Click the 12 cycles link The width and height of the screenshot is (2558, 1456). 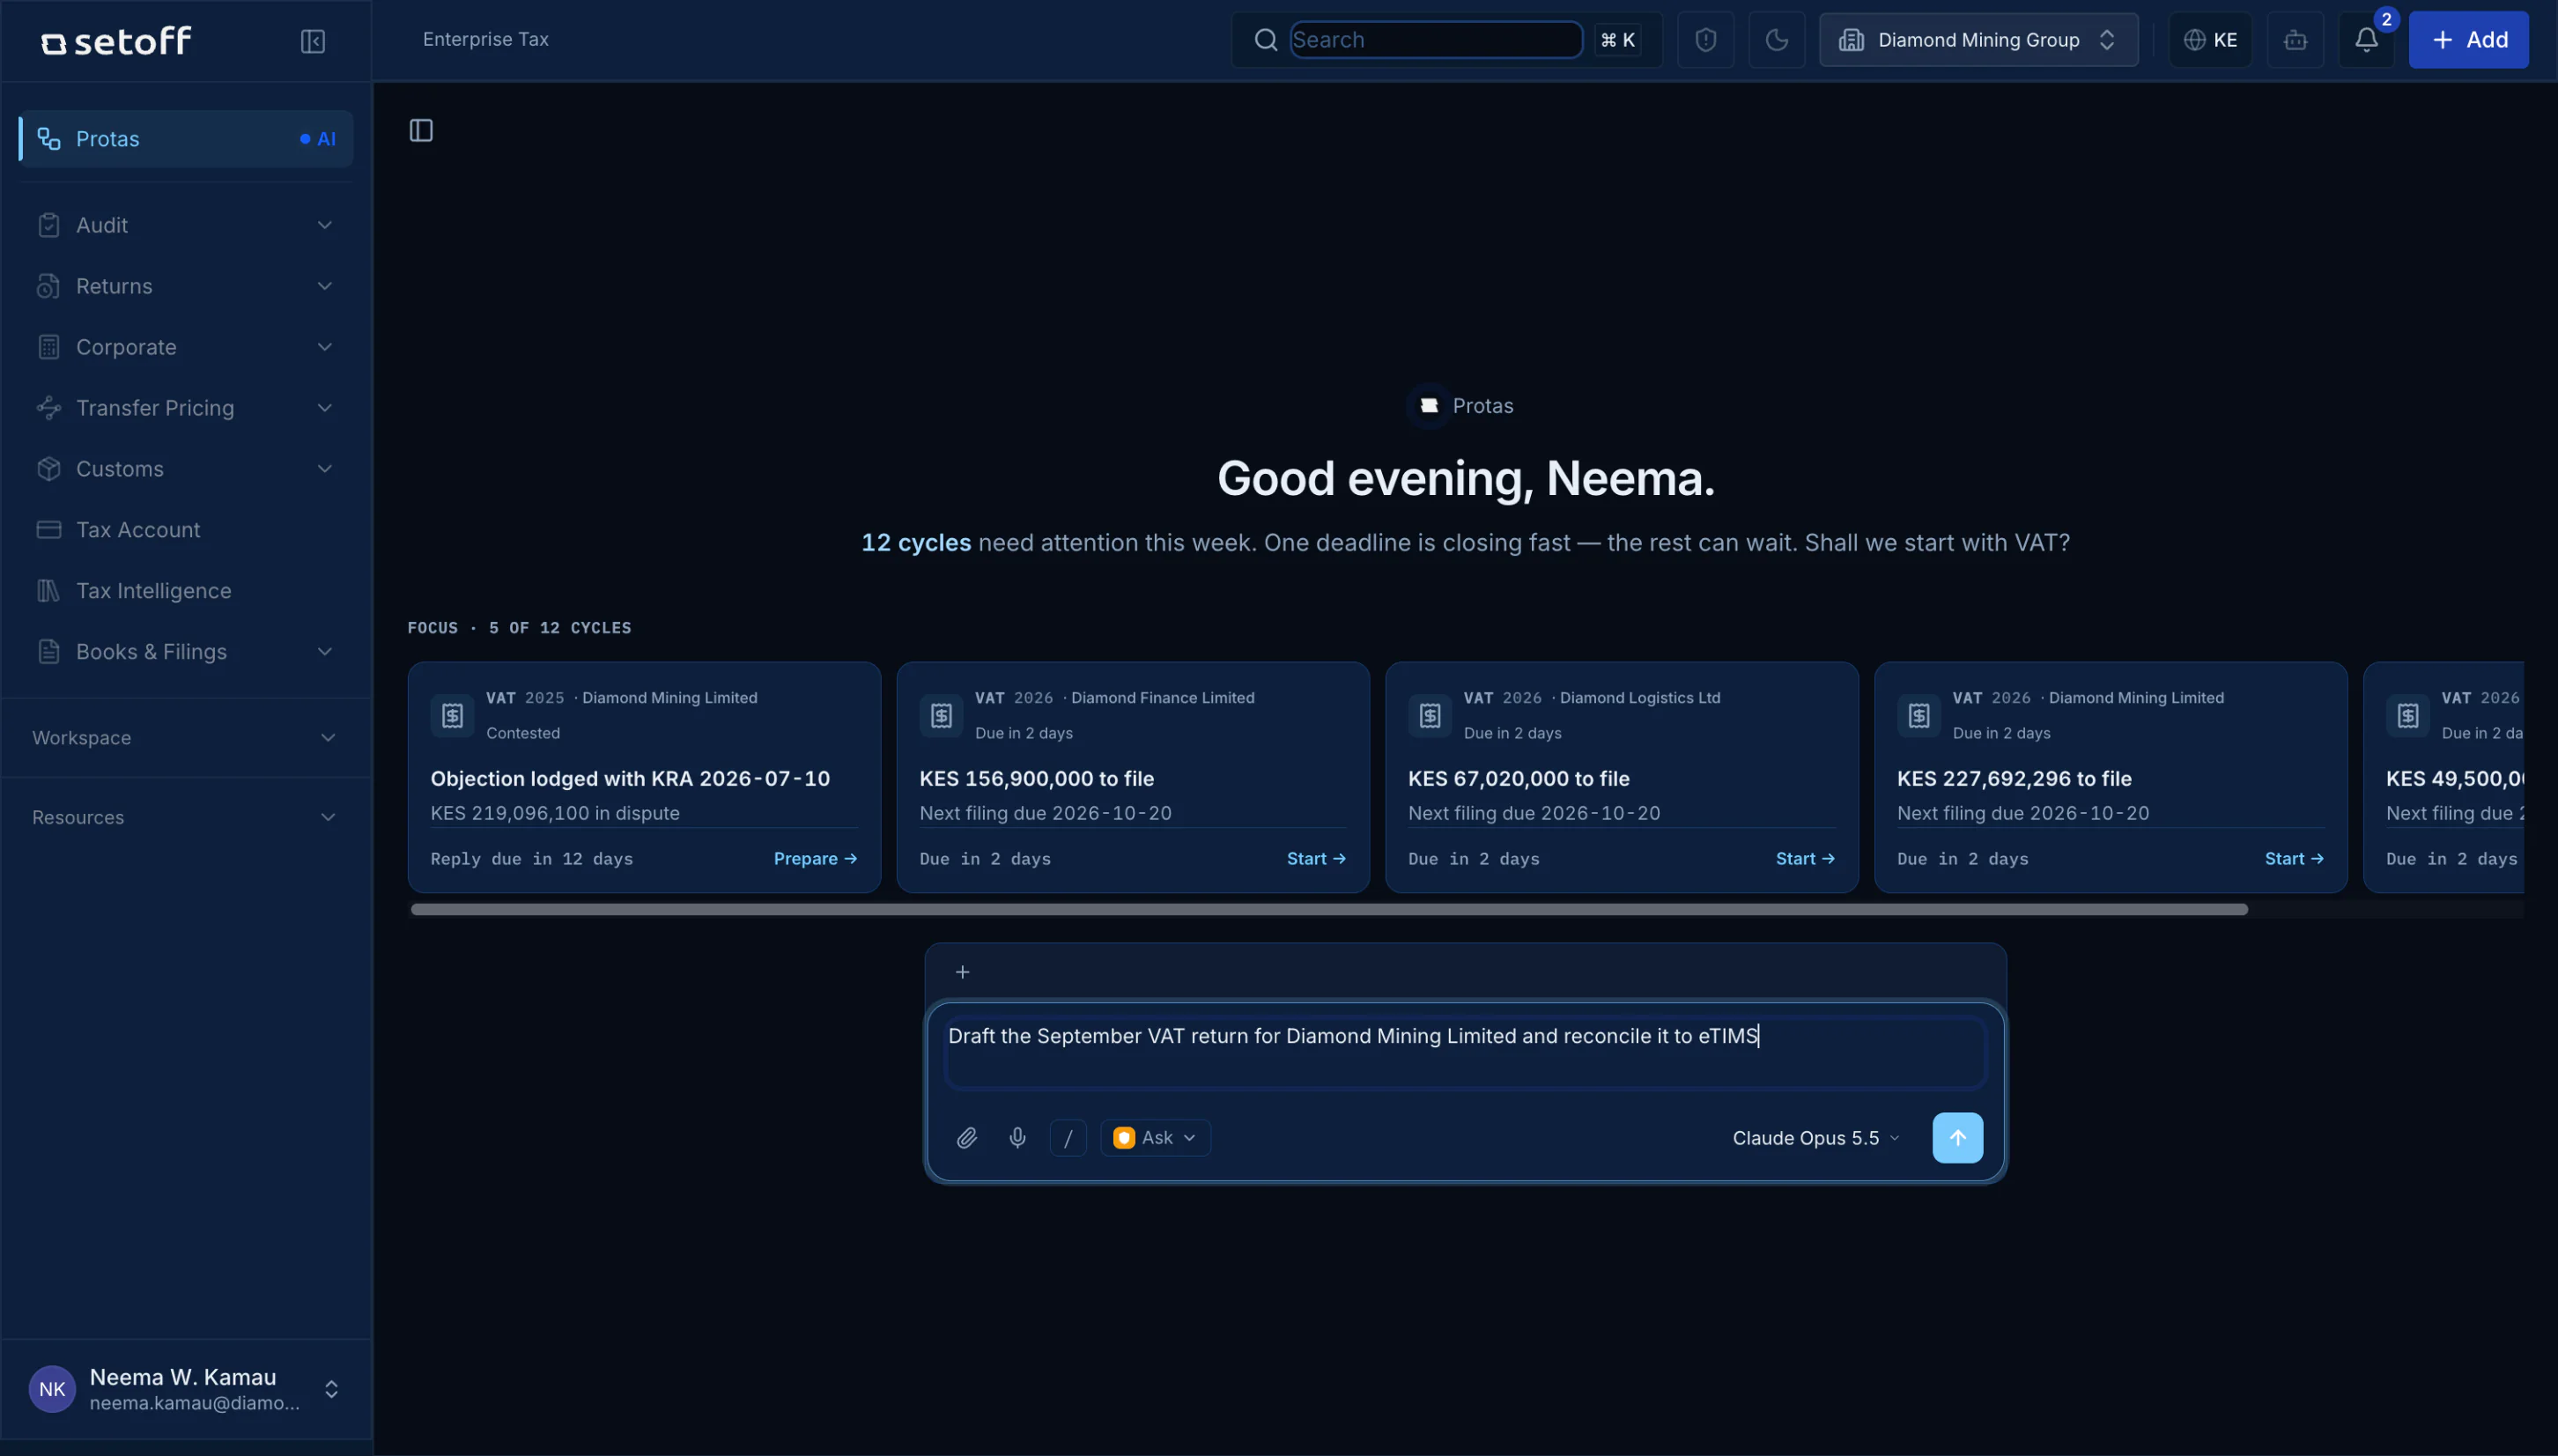click(x=916, y=543)
